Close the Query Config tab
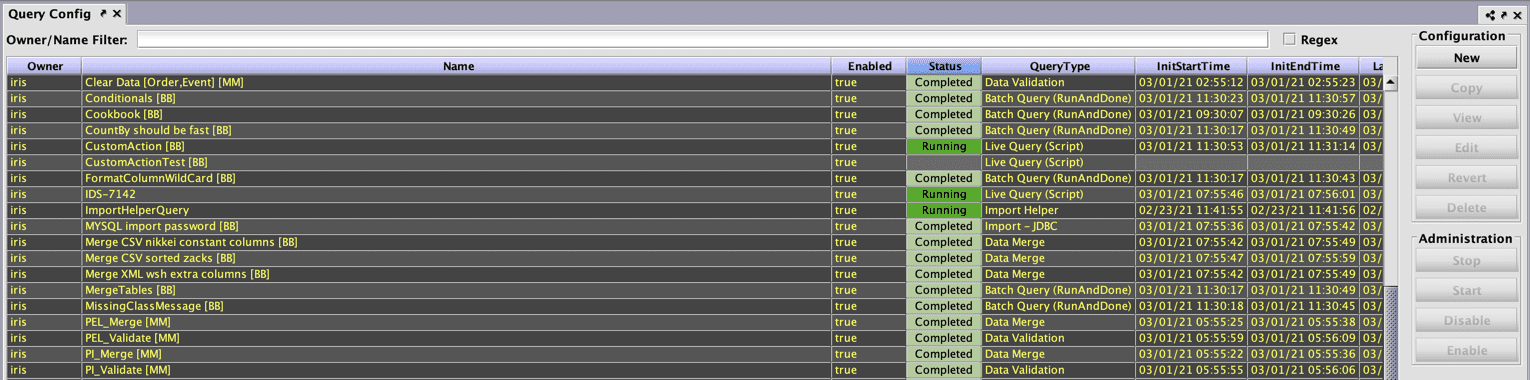Screen dimensions: 1530x380 117,13
